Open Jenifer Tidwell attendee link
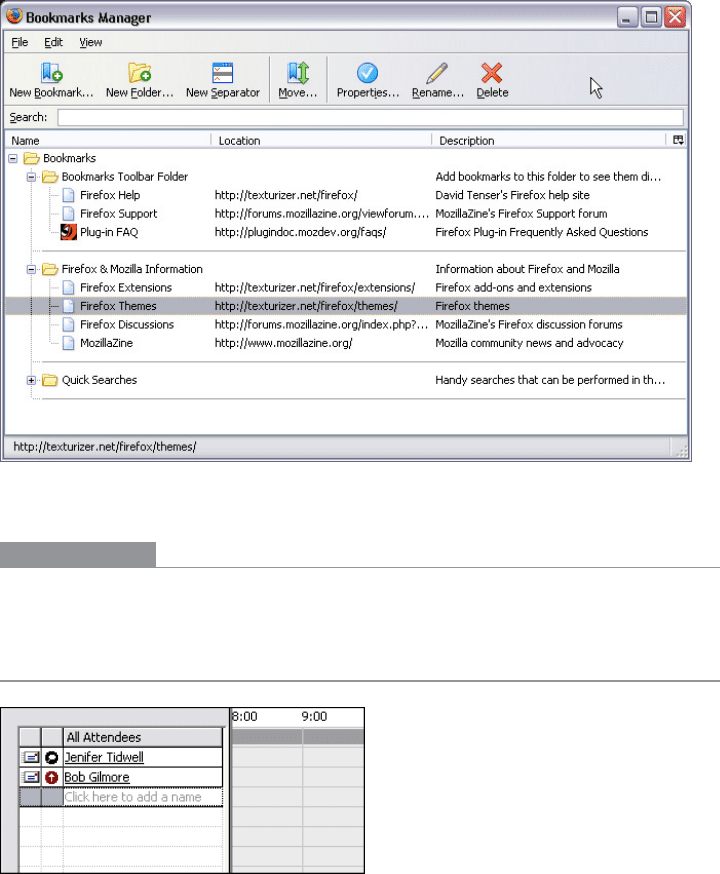Screen dimensions: 720x874 pos(104,758)
